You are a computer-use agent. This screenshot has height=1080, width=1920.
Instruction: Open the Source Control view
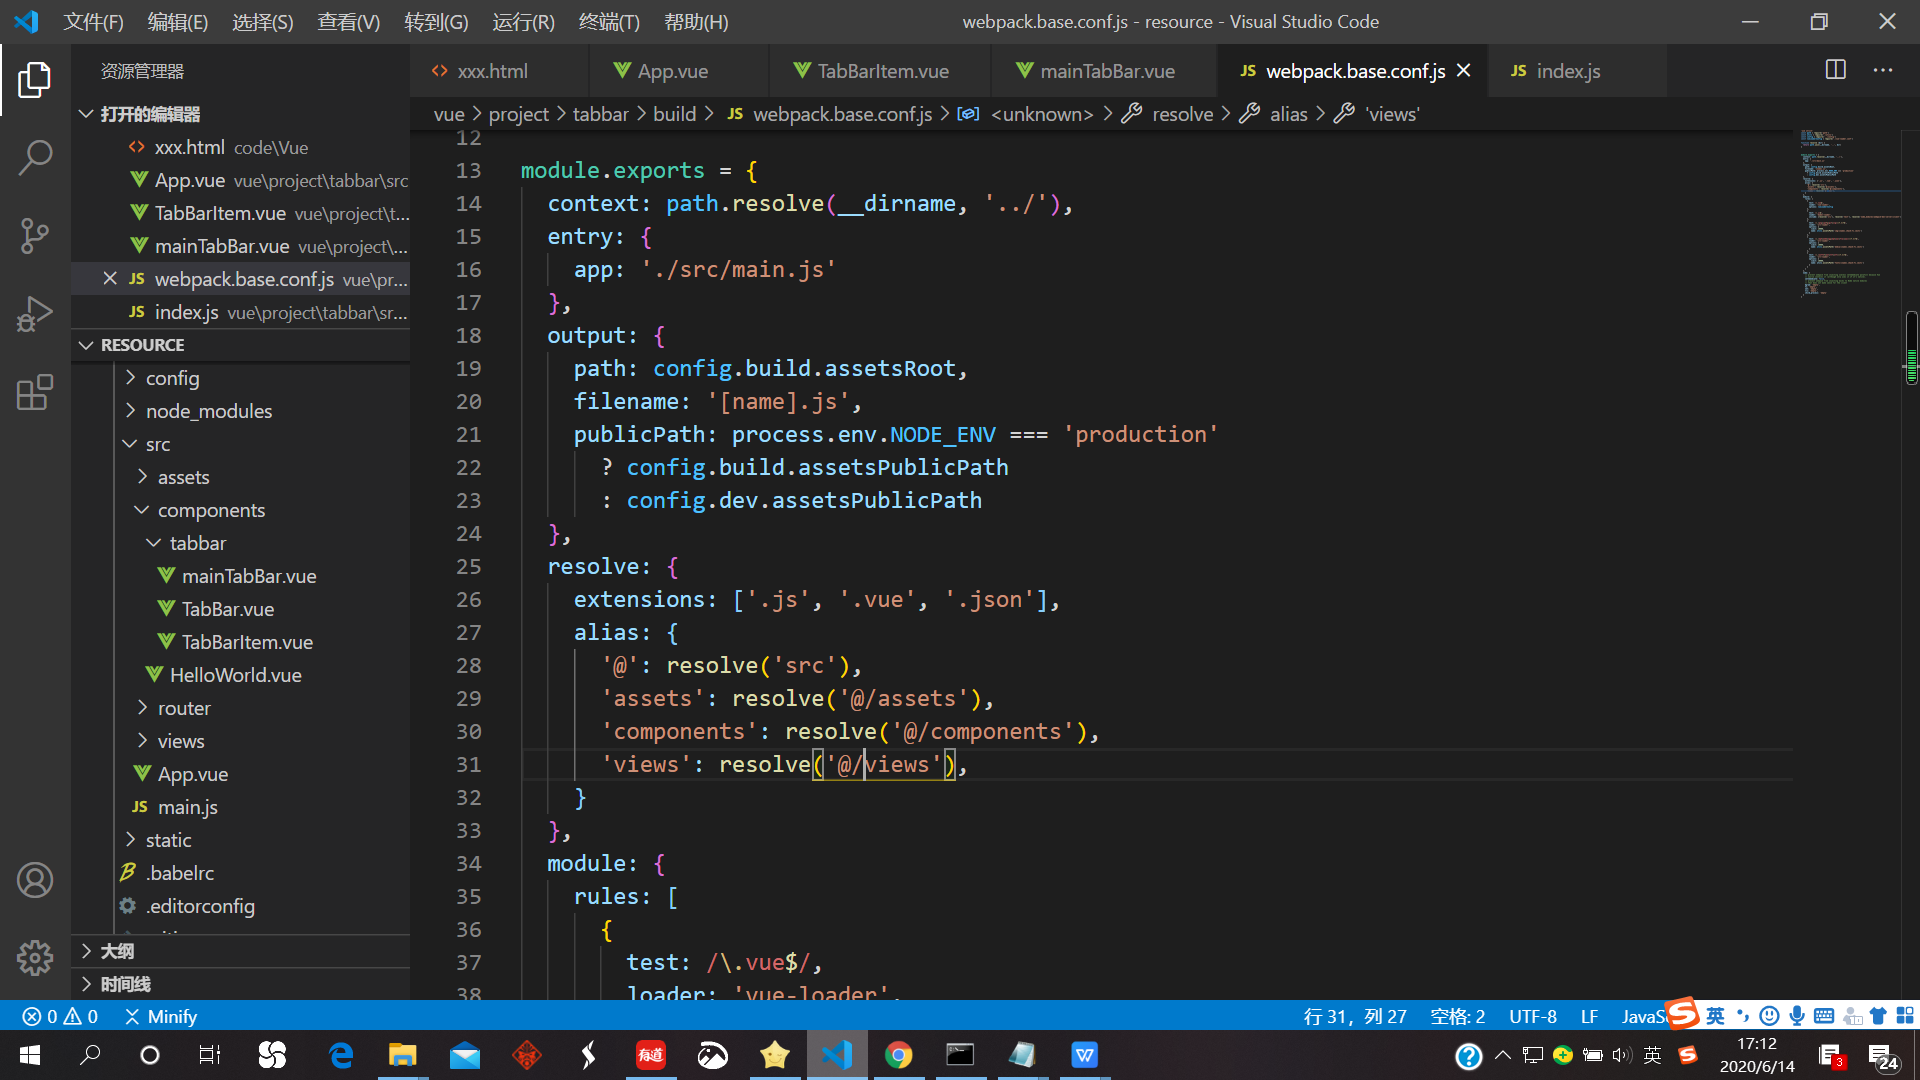point(35,236)
